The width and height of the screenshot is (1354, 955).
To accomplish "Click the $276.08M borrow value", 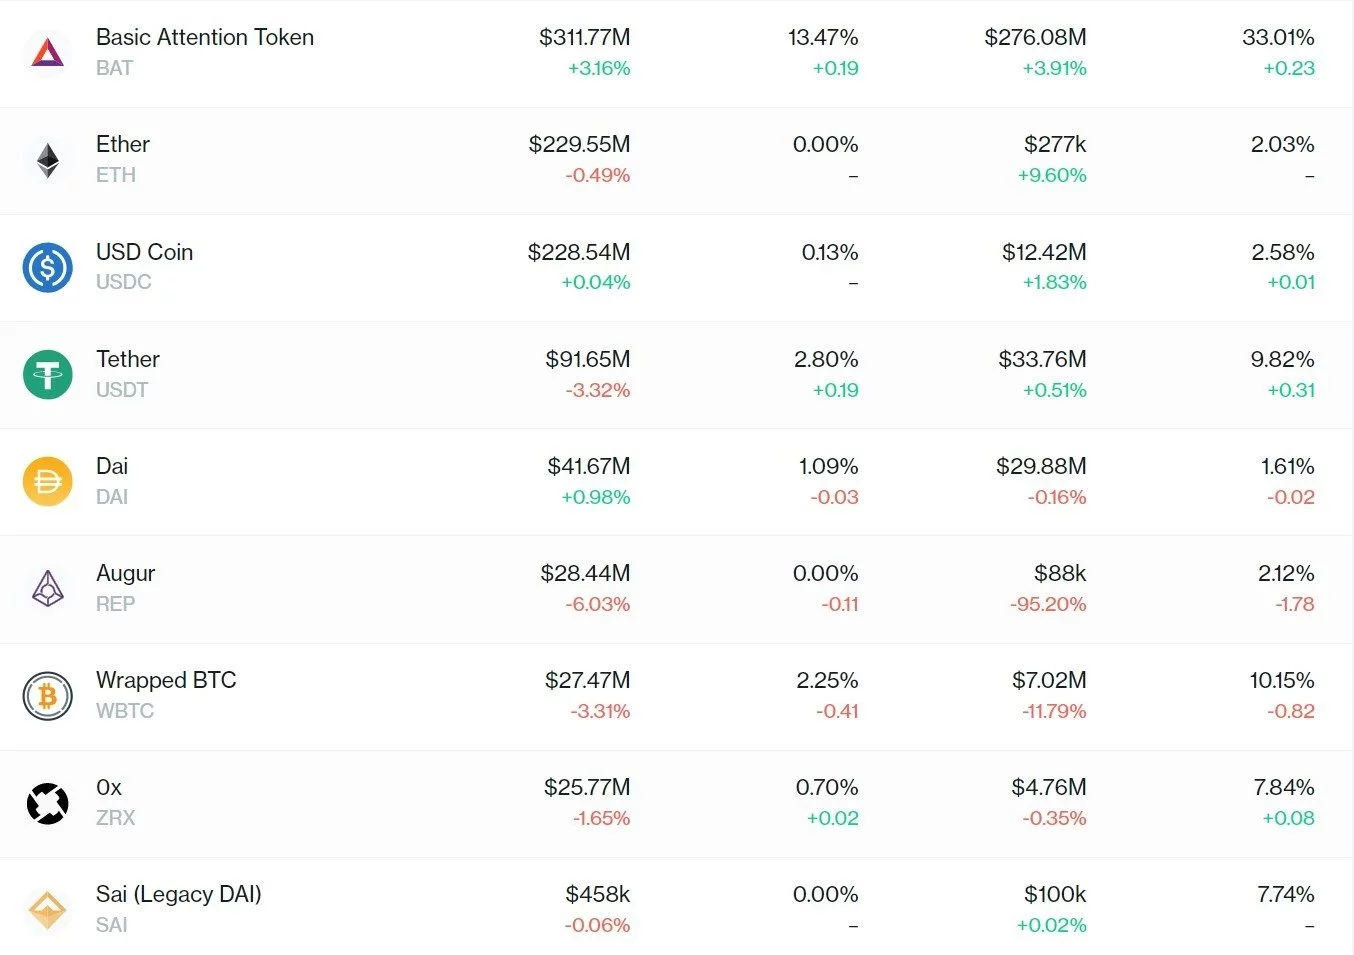I will click(1036, 37).
